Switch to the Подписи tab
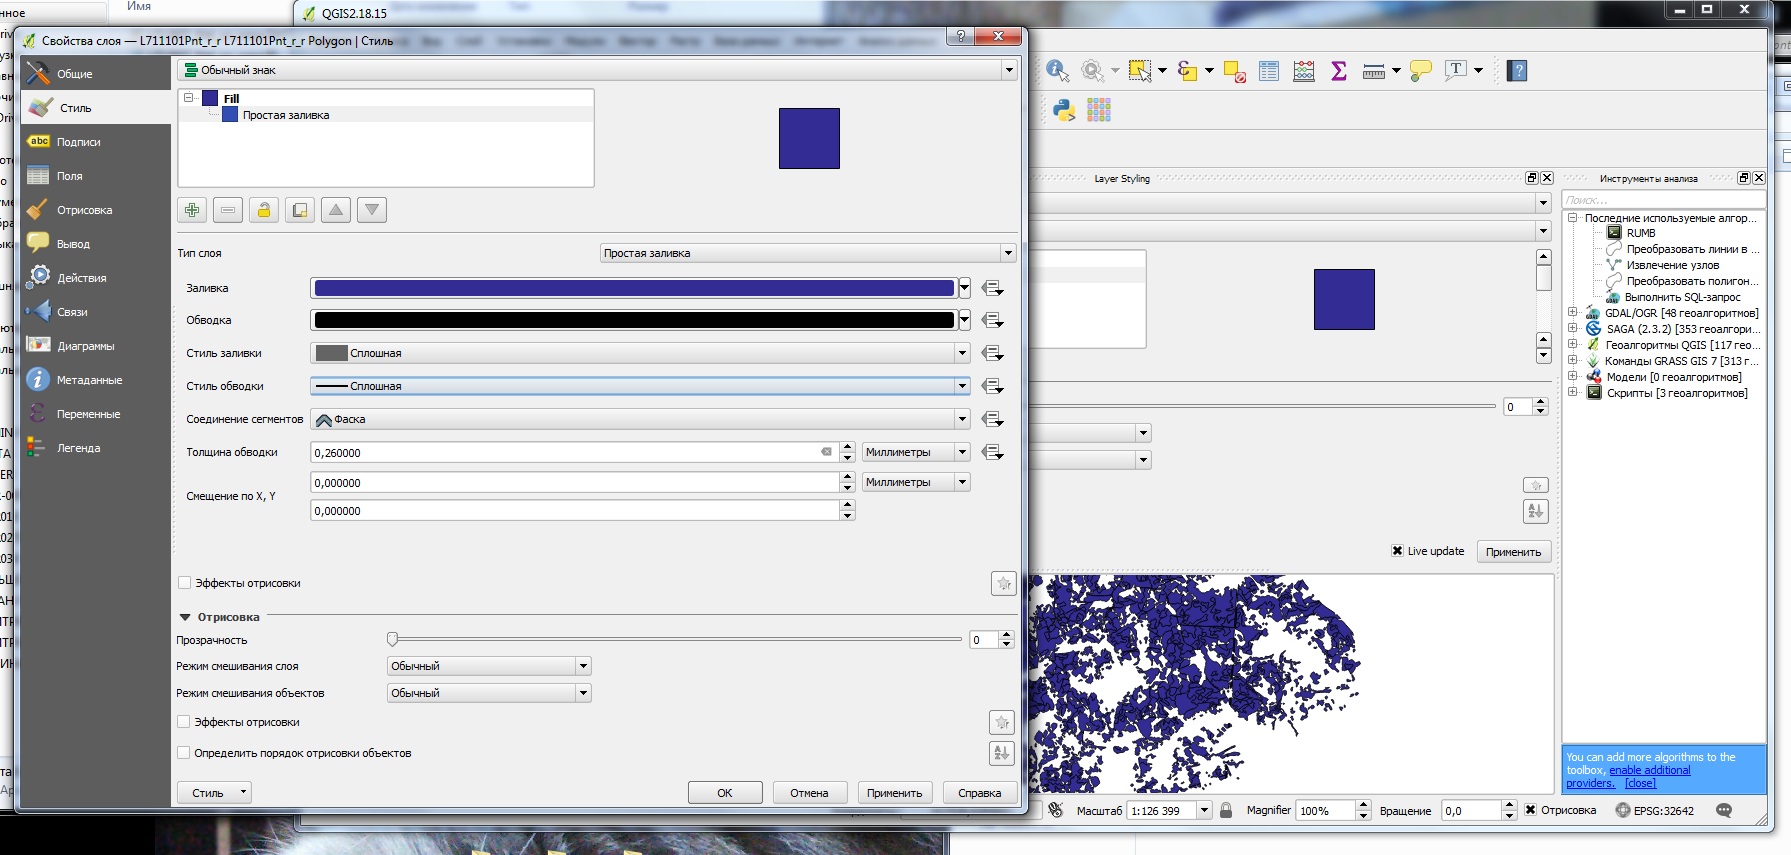Screen dimensions: 1791x855 (x=78, y=142)
